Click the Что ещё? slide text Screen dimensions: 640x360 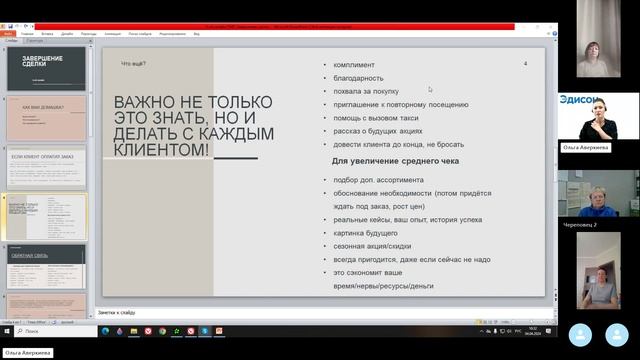pyautogui.click(x=133, y=64)
